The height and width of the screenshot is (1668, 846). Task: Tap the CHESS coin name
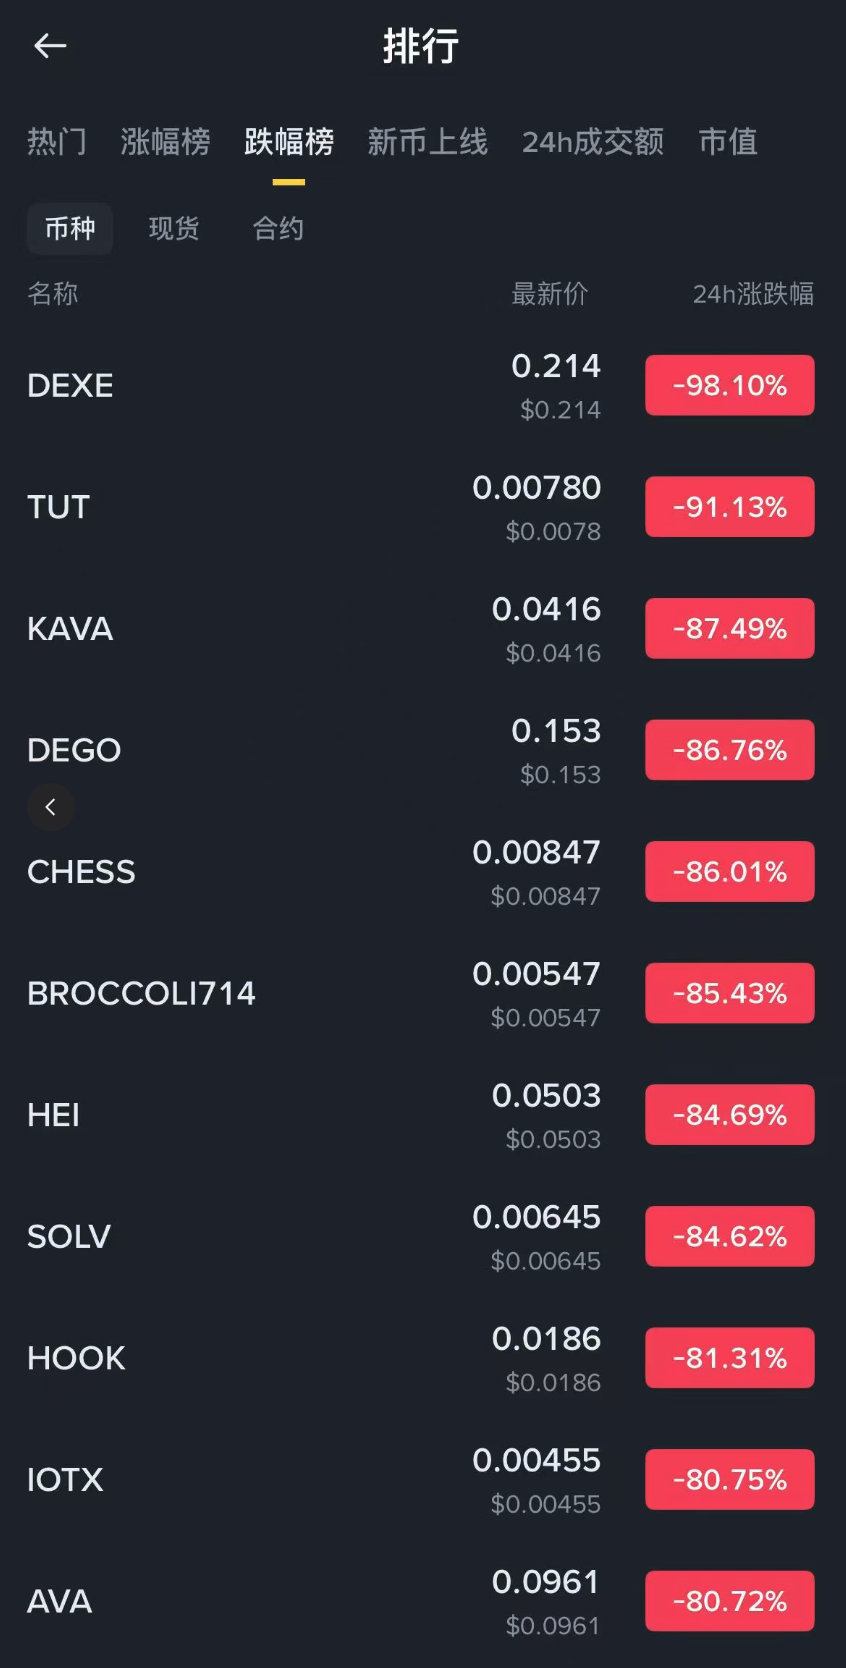pyautogui.click(x=81, y=872)
